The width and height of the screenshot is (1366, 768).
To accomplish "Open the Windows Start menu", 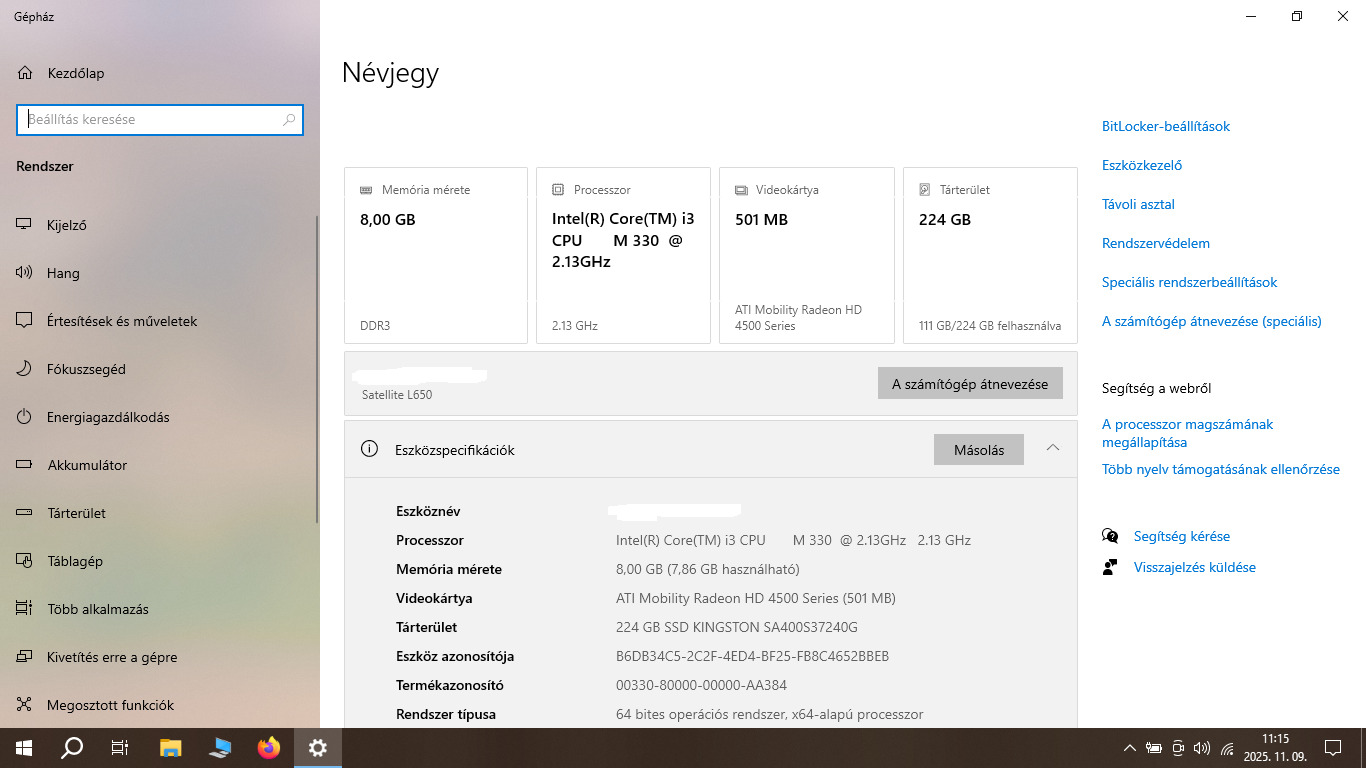I will [x=23, y=747].
